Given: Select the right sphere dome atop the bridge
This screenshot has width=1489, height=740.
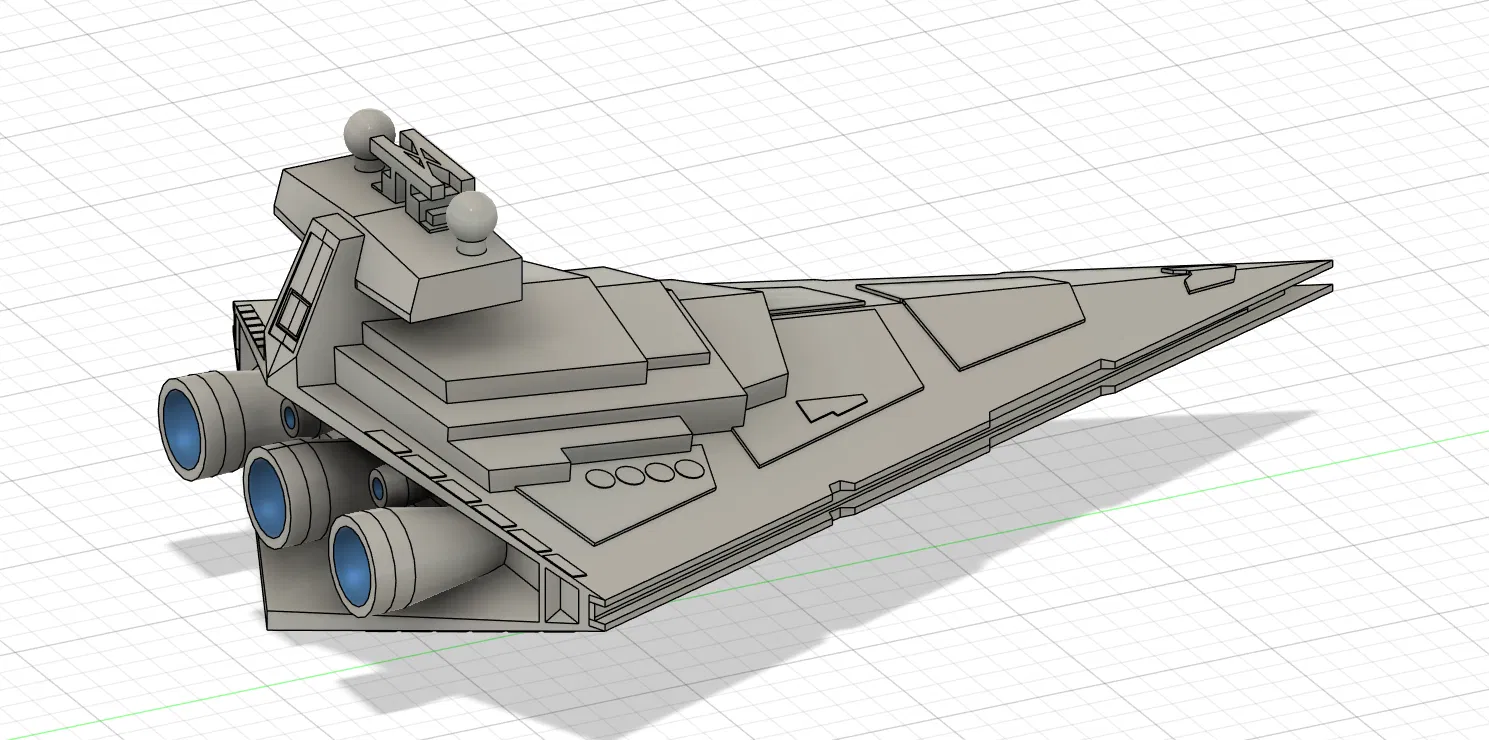Looking at the screenshot, I should click(470, 216).
